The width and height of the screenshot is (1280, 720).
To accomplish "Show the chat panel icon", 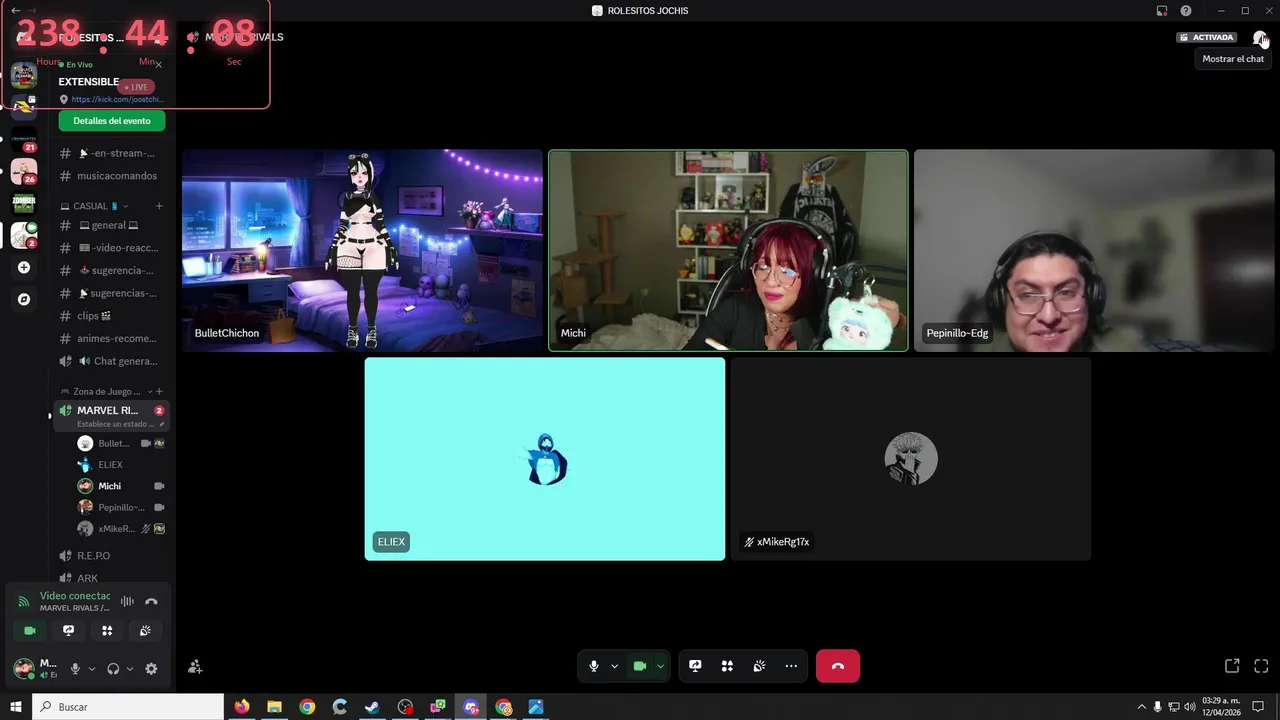I will point(1259,38).
